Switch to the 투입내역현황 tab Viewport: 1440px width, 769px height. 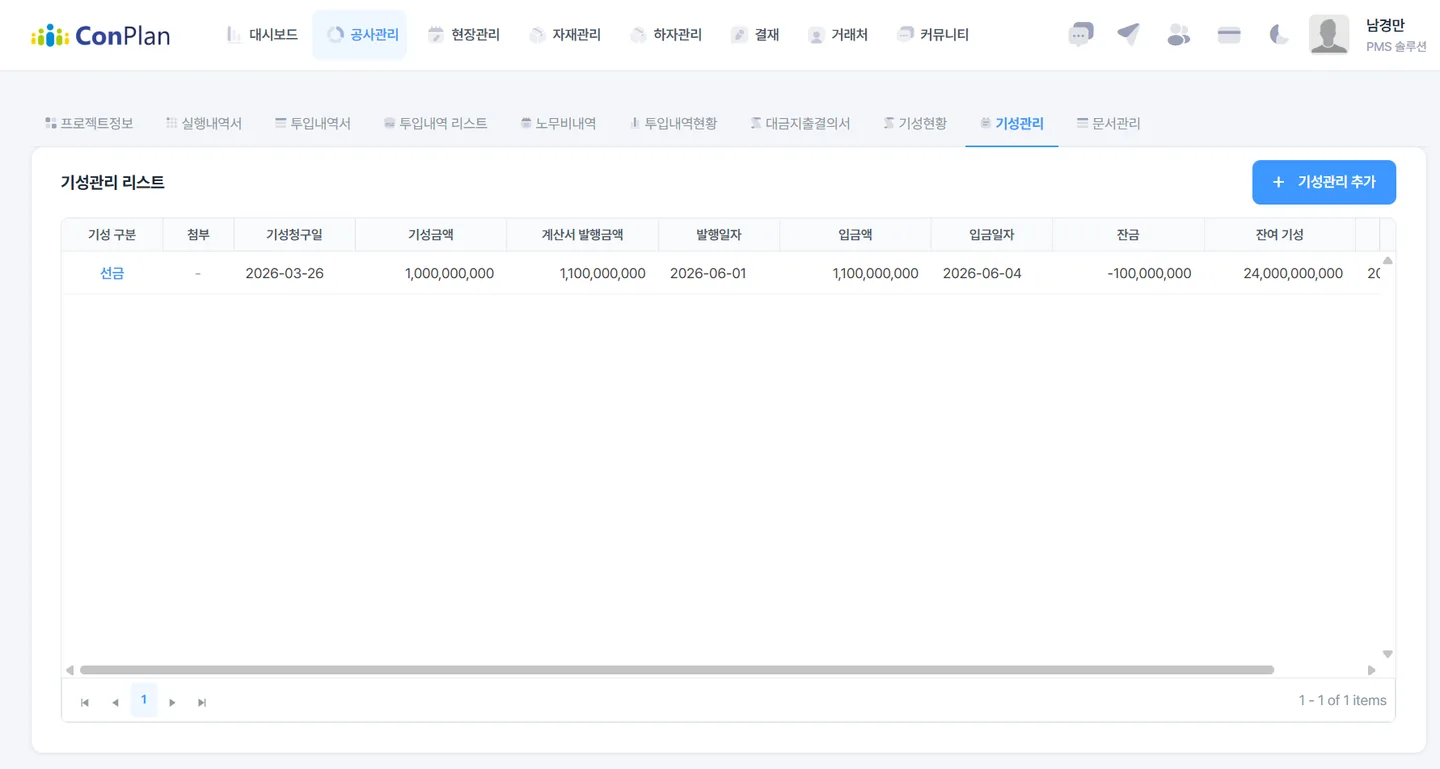[x=673, y=124]
